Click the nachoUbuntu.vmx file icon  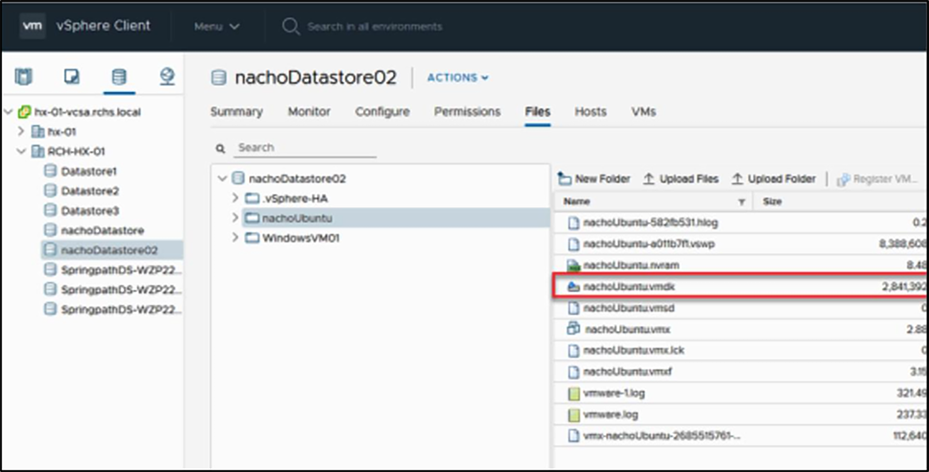pos(573,329)
